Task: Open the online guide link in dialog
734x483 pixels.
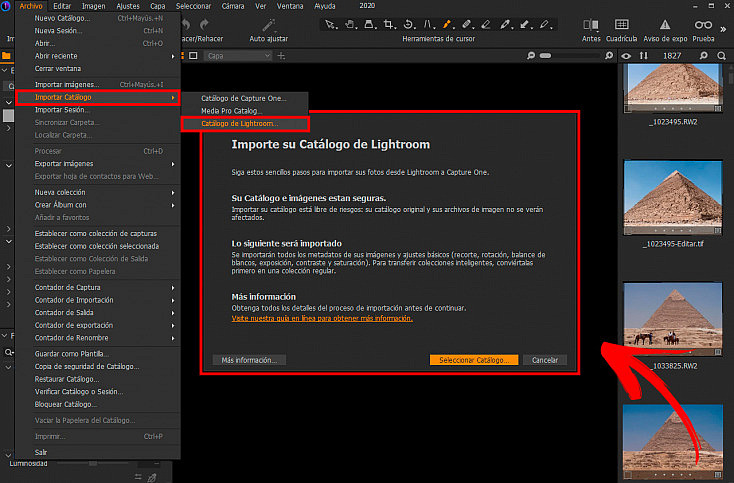Action: [x=322, y=318]
